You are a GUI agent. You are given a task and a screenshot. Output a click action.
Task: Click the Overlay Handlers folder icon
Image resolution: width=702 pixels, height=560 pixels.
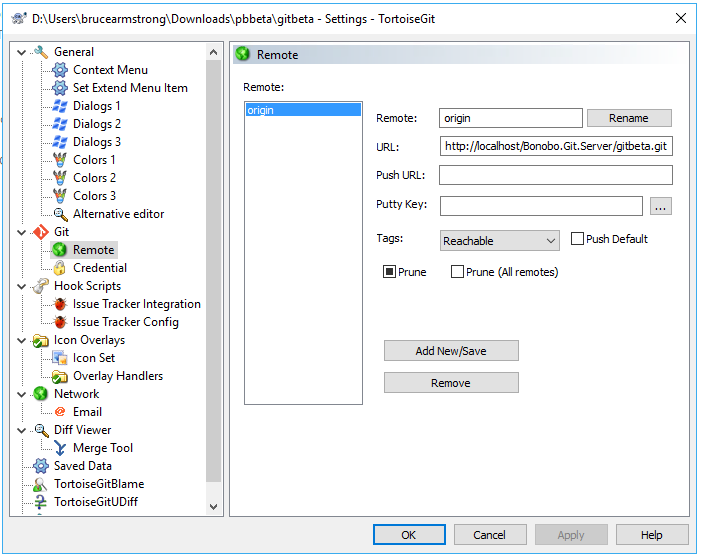coord(60,376)
